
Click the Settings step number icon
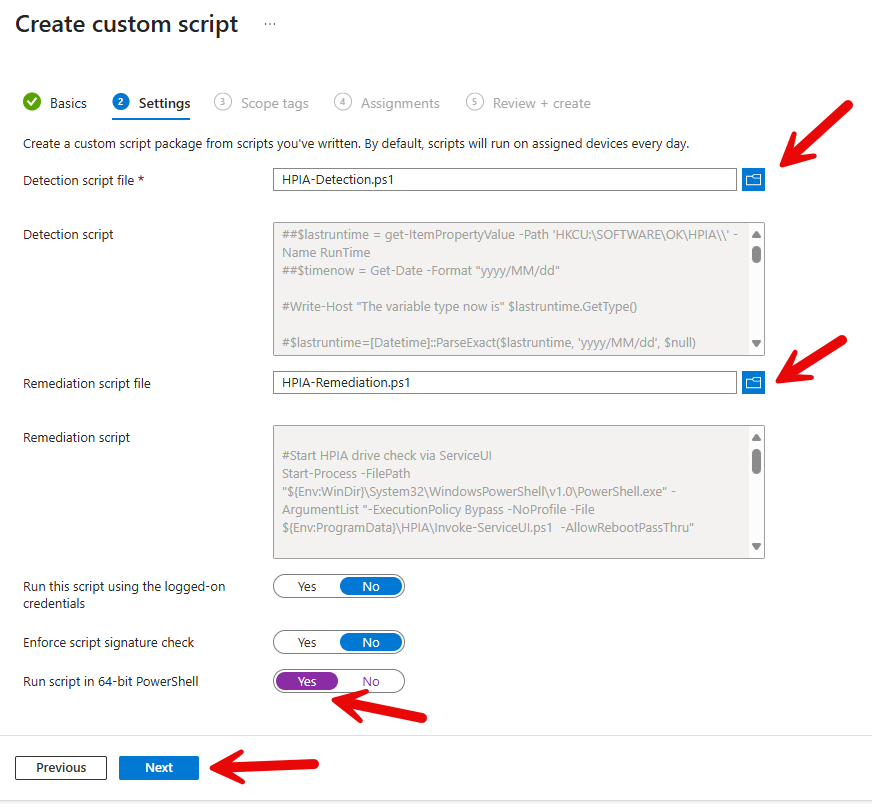(121, 102)
